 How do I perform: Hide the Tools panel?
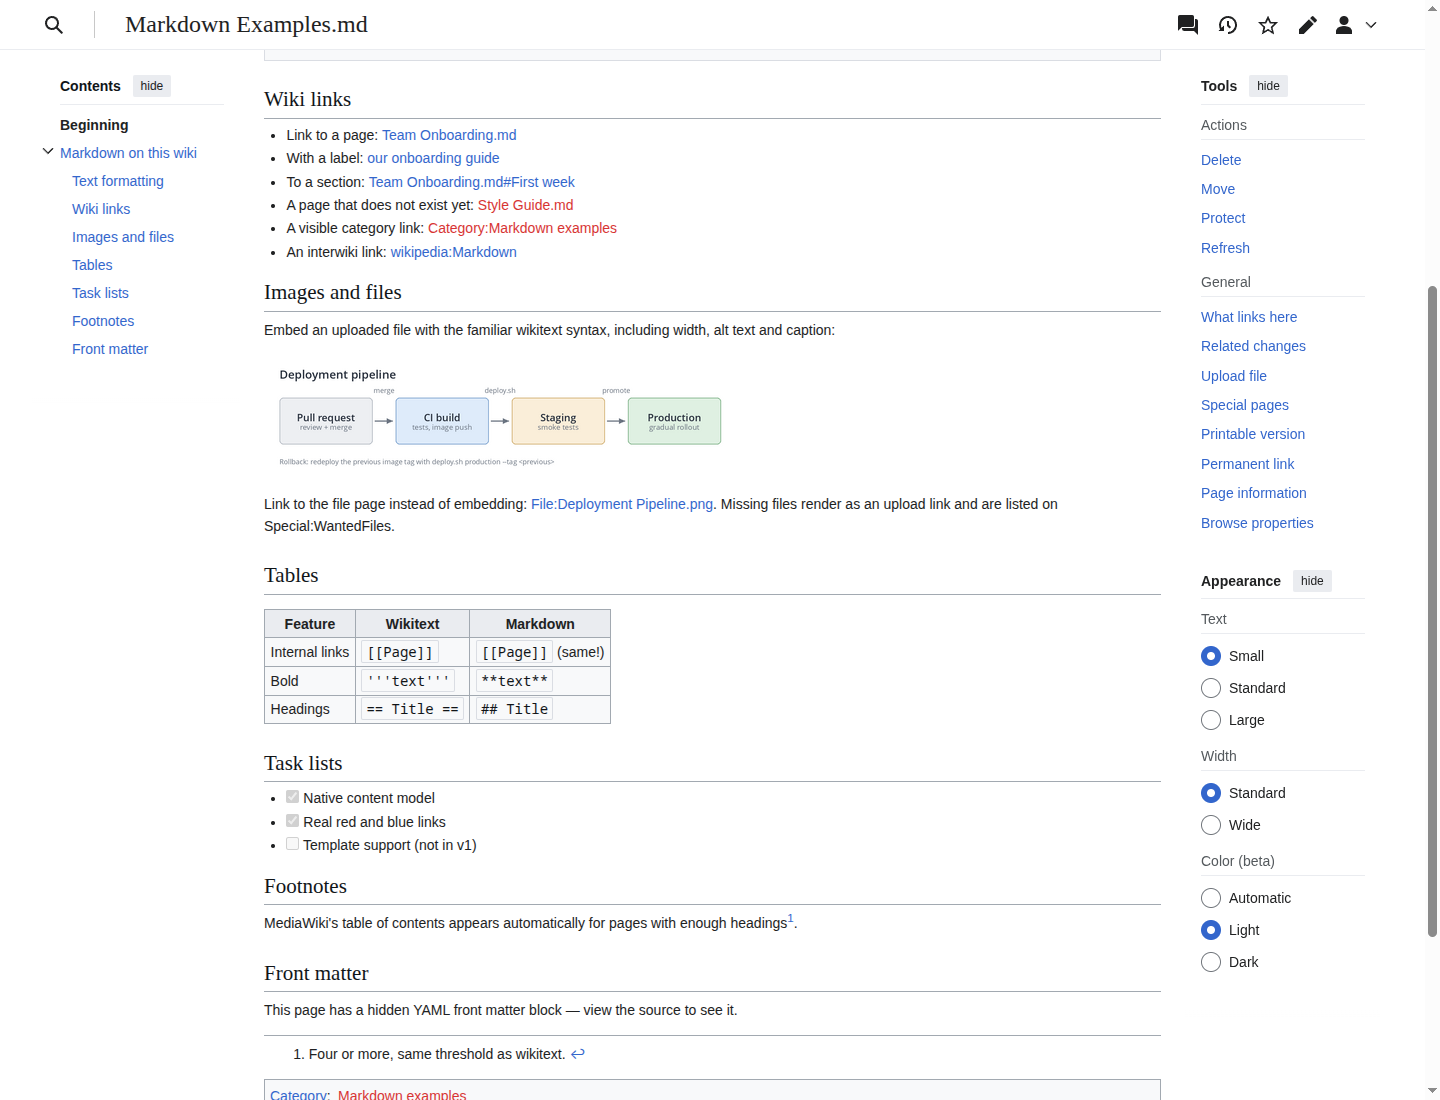[1268, 86]
